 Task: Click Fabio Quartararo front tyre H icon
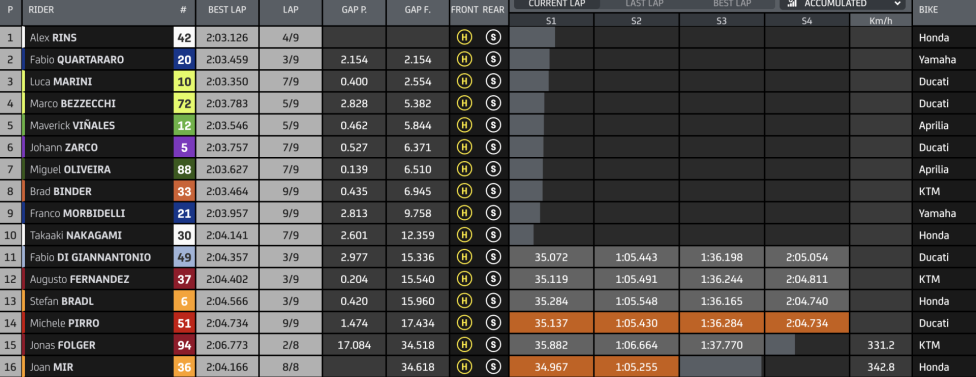point(464,59)
